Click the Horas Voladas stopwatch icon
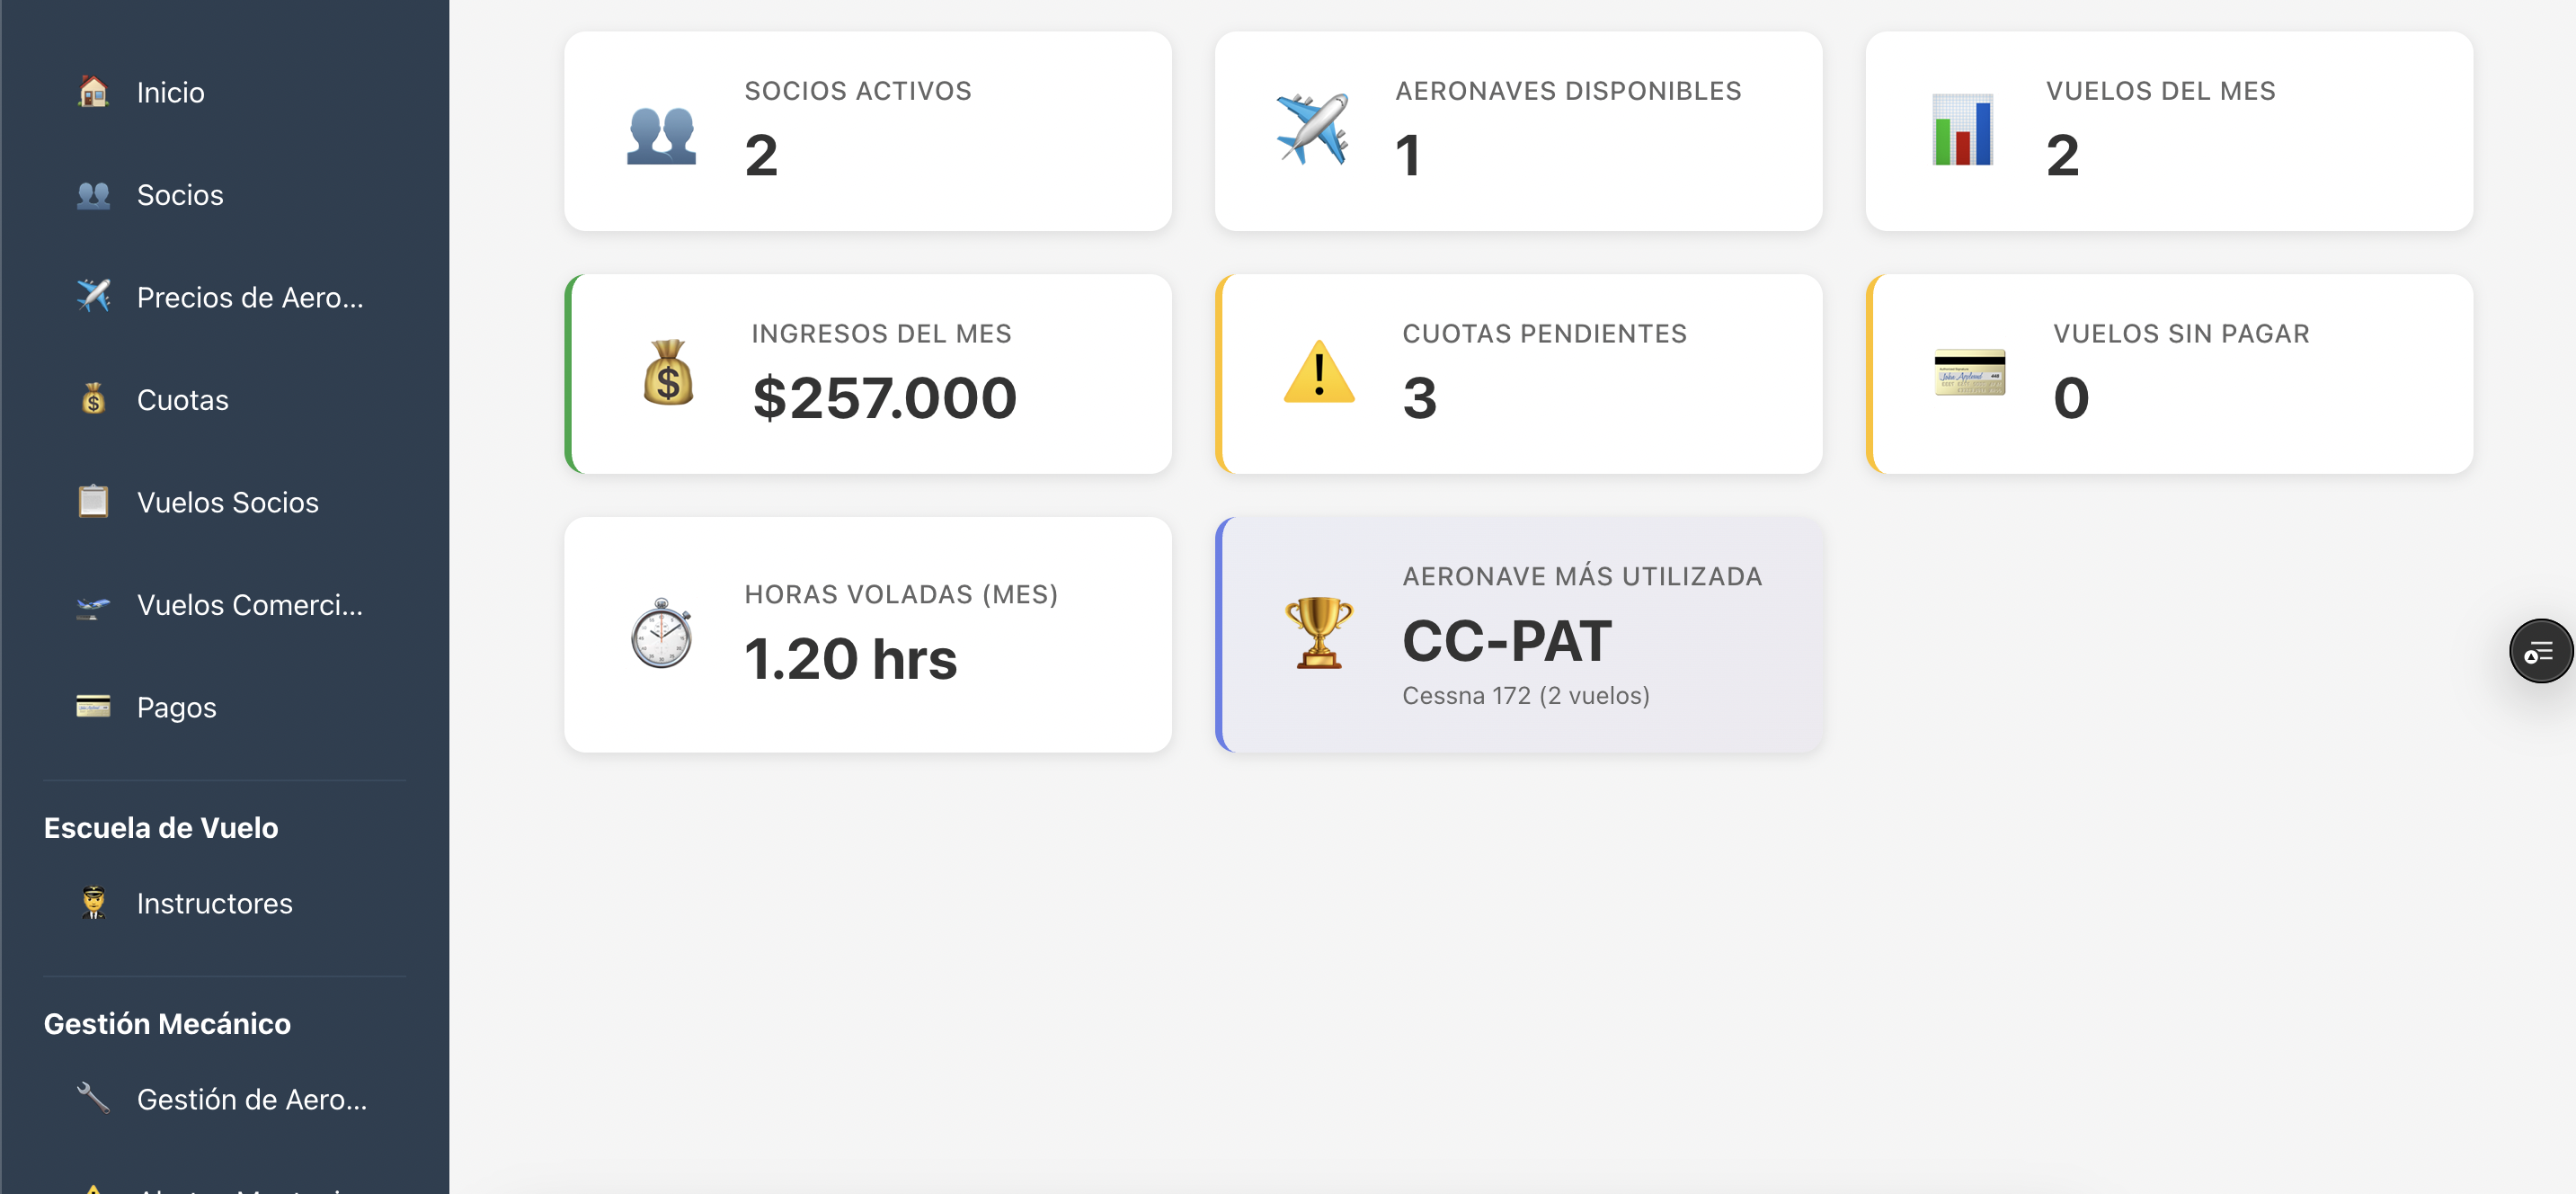This screenshot has height=1194, width=2576. coord(661,634)
